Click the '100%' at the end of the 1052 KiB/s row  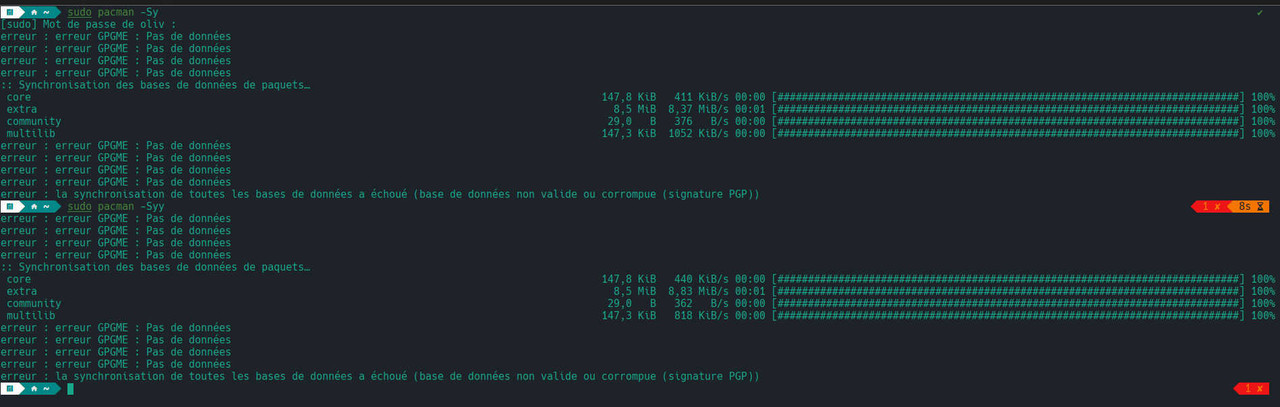pyautogui.click(x=1263, y=133)
